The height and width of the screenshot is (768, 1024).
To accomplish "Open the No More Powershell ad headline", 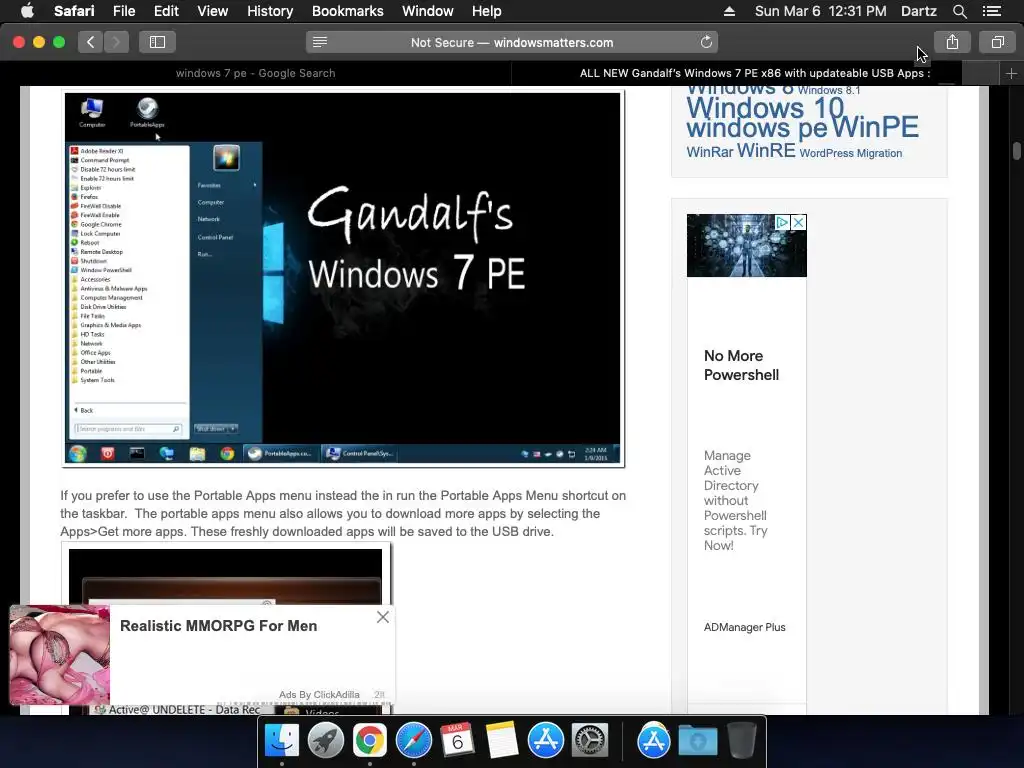I will (x=741, y=365).
